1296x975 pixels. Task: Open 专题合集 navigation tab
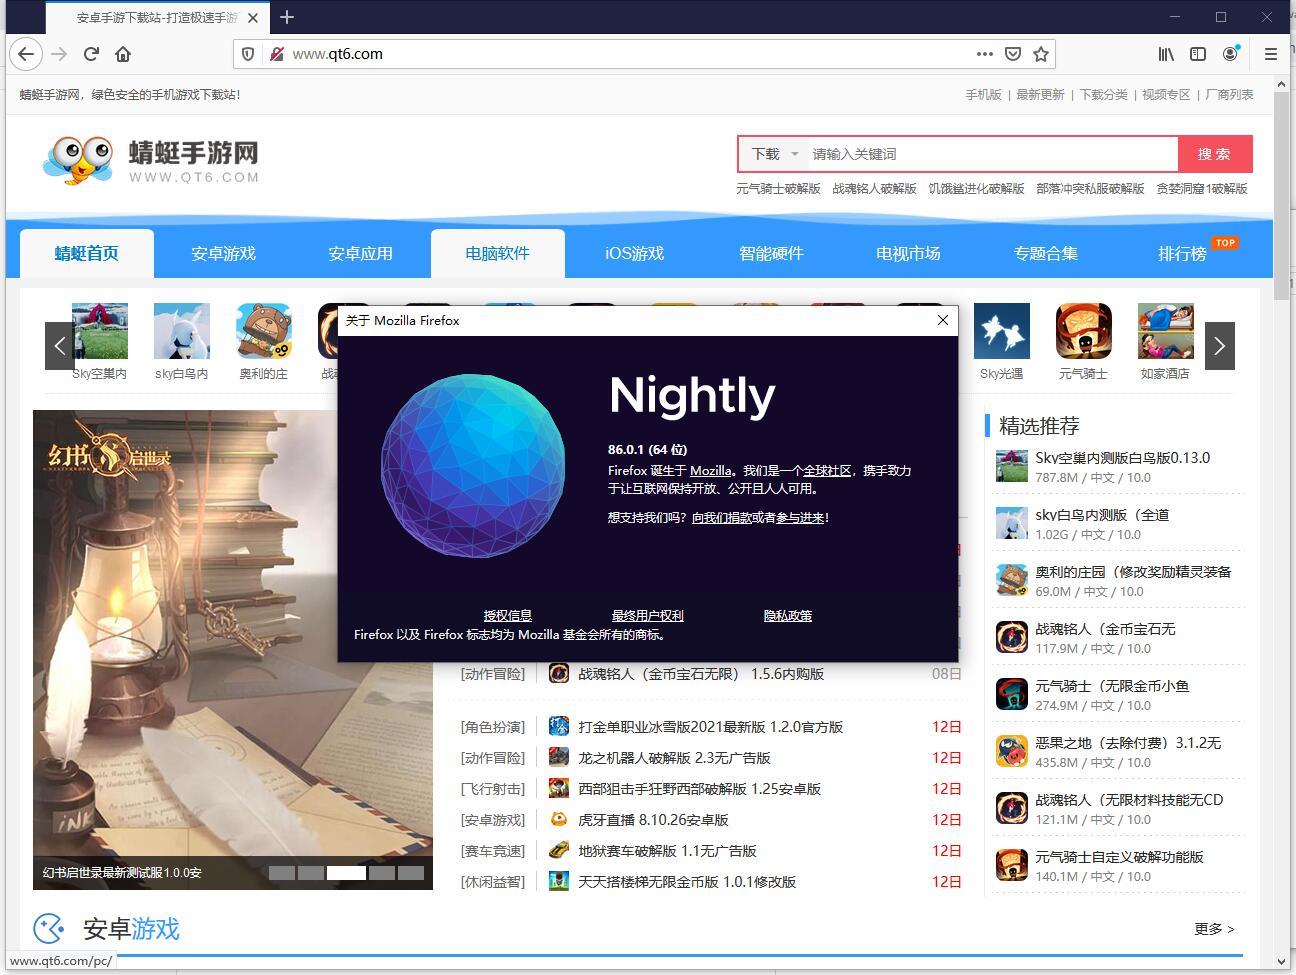[1046, 253]
